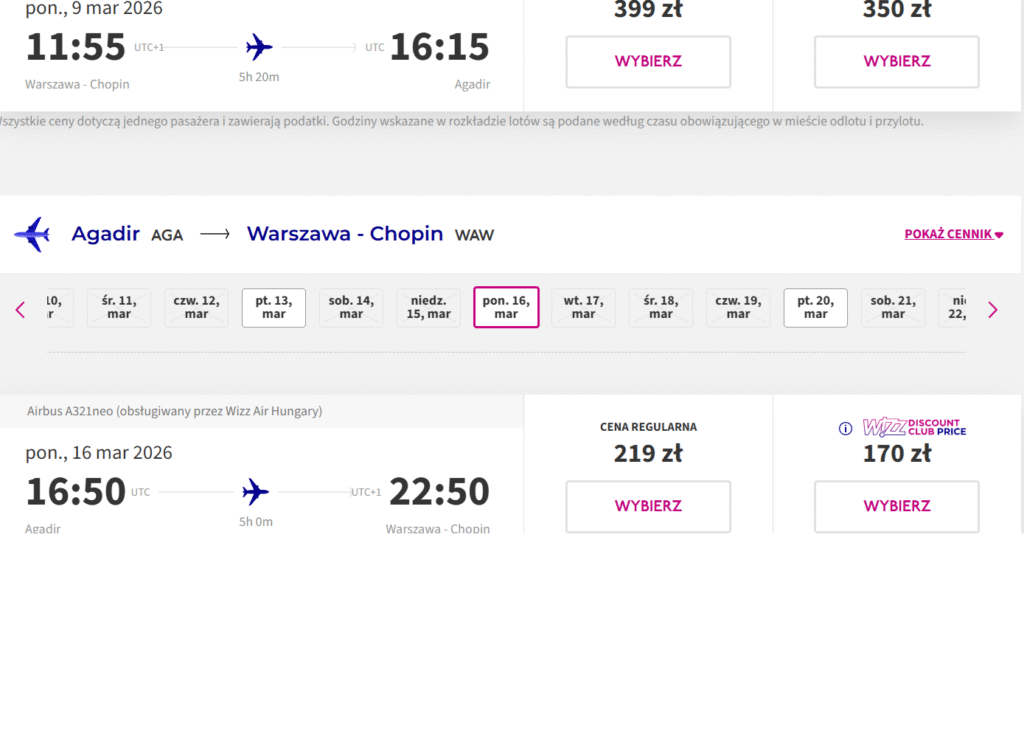Select the pt. 20, mar date tab
Viewport: 1024px width, 734px height.
(x=815, y=307)
